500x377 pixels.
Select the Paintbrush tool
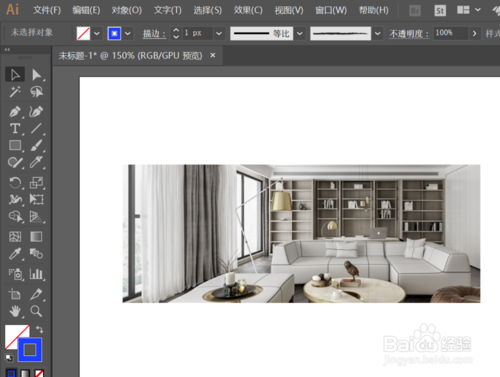point(36,145)
